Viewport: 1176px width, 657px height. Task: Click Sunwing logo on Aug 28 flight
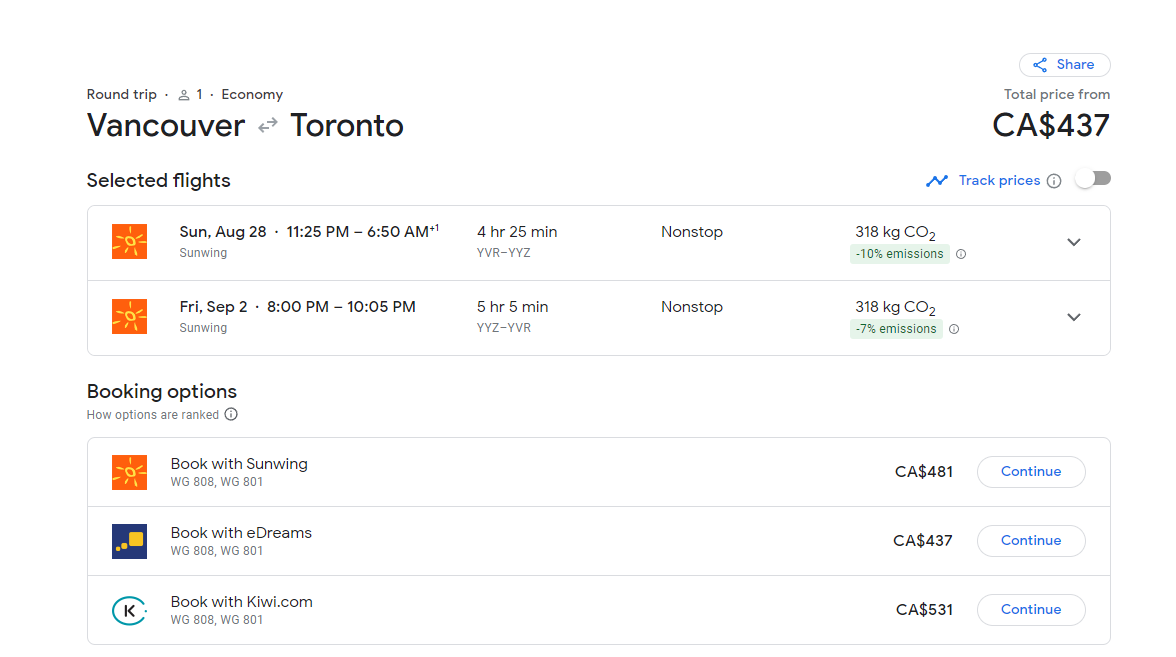(130, 242)
